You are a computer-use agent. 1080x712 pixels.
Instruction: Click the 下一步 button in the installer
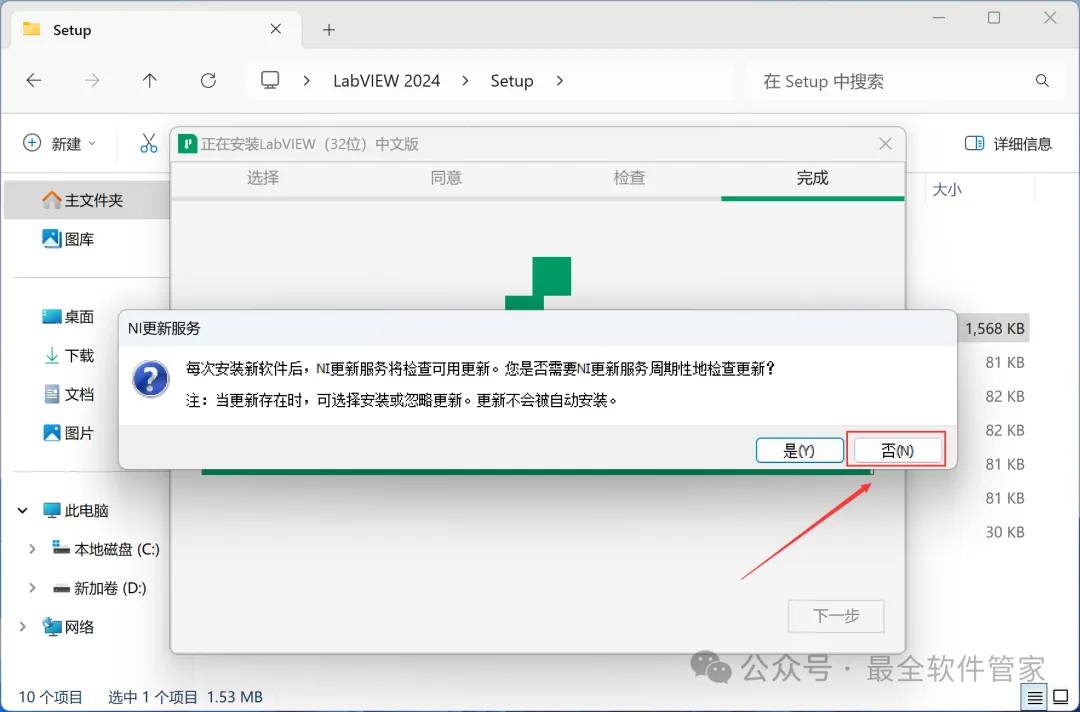(x=835, y=616)
